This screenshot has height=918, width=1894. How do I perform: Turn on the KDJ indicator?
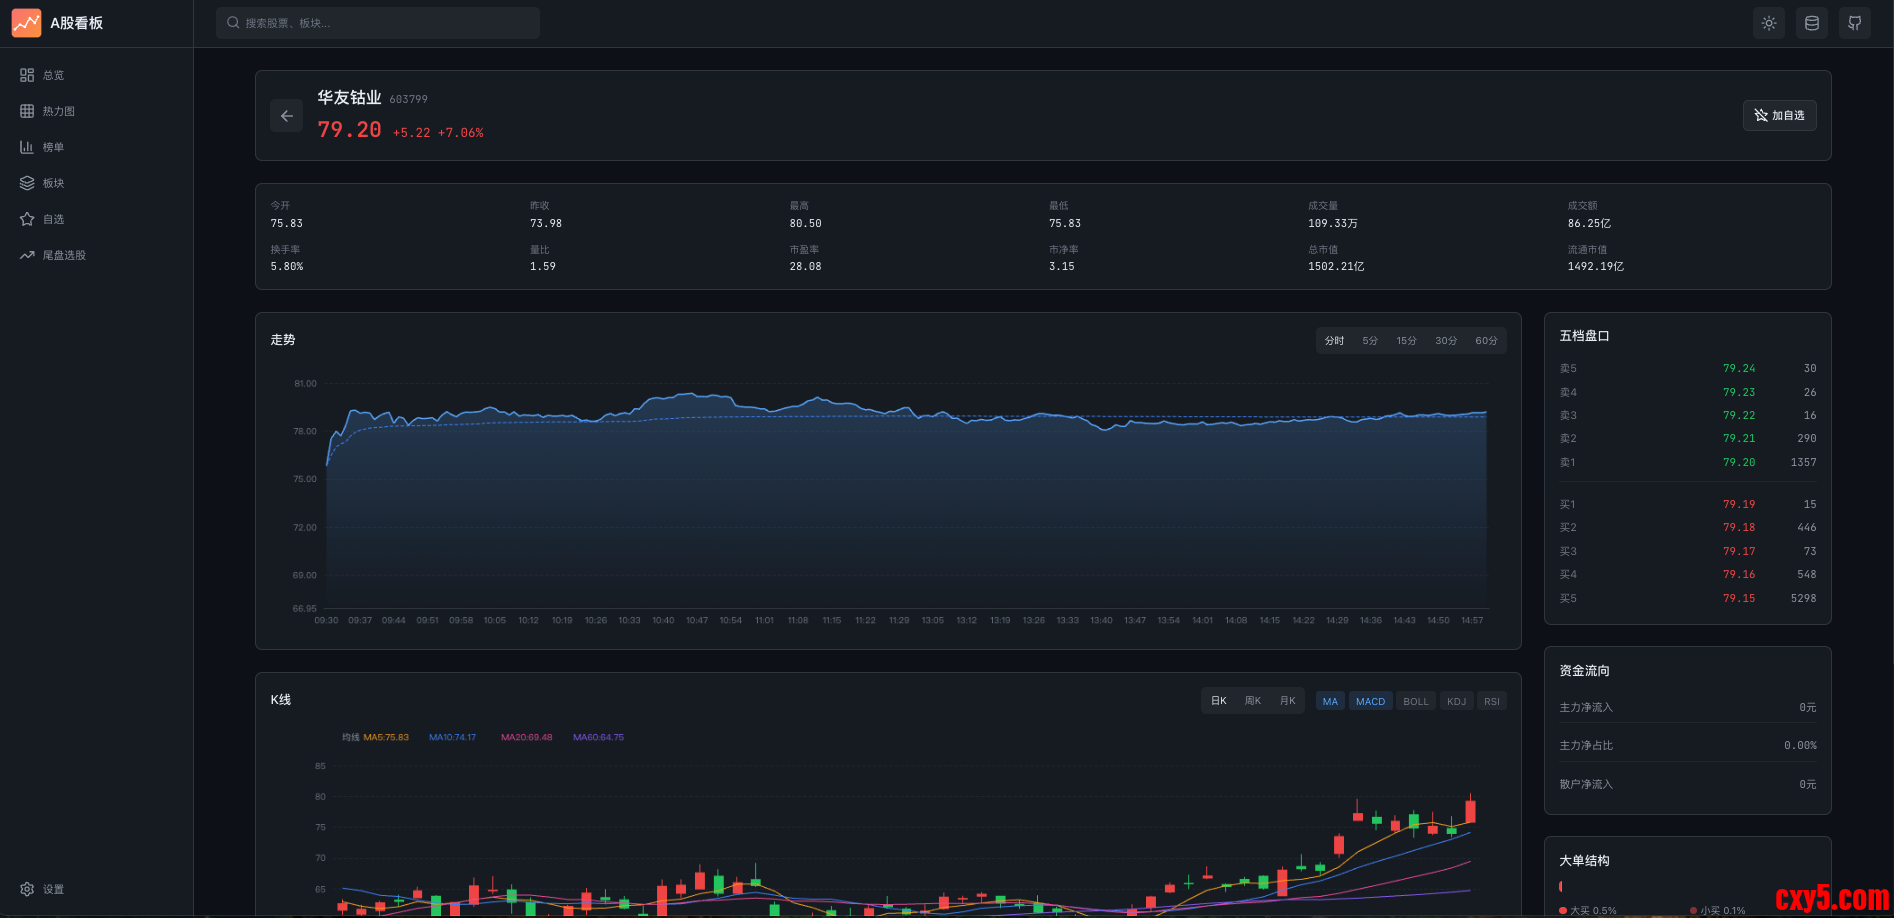(1456, 701)
